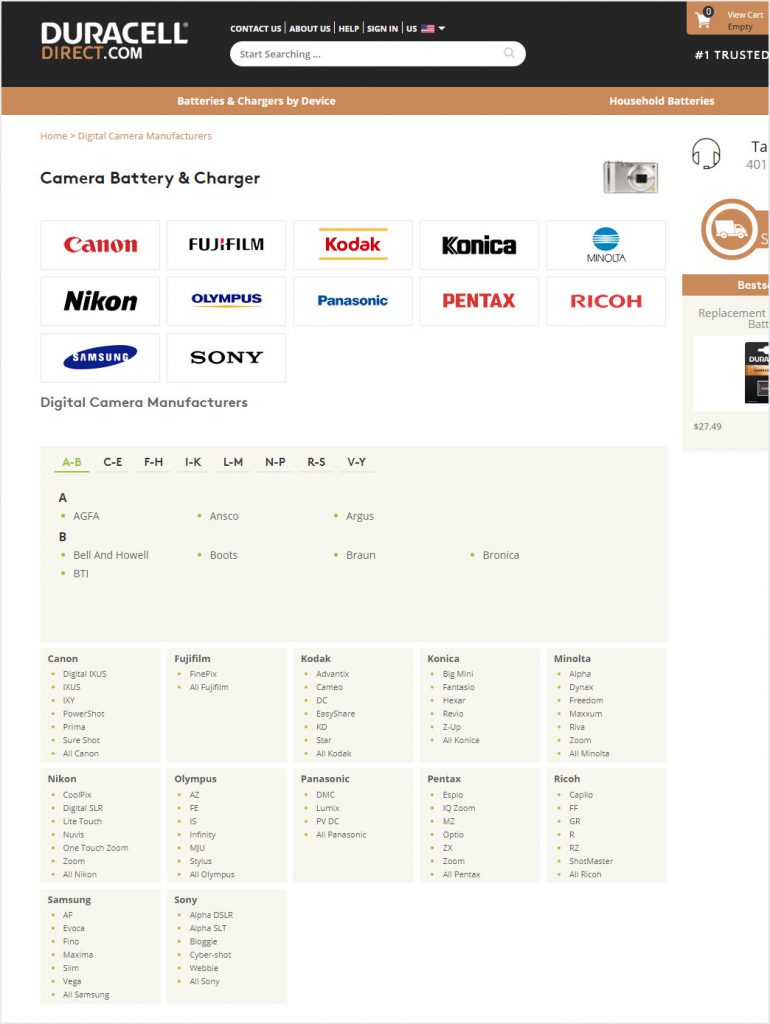Open Sony Cyber-shot link
Screen dimensions: 770x1024
pyautogui.click(x=210, y=955)
